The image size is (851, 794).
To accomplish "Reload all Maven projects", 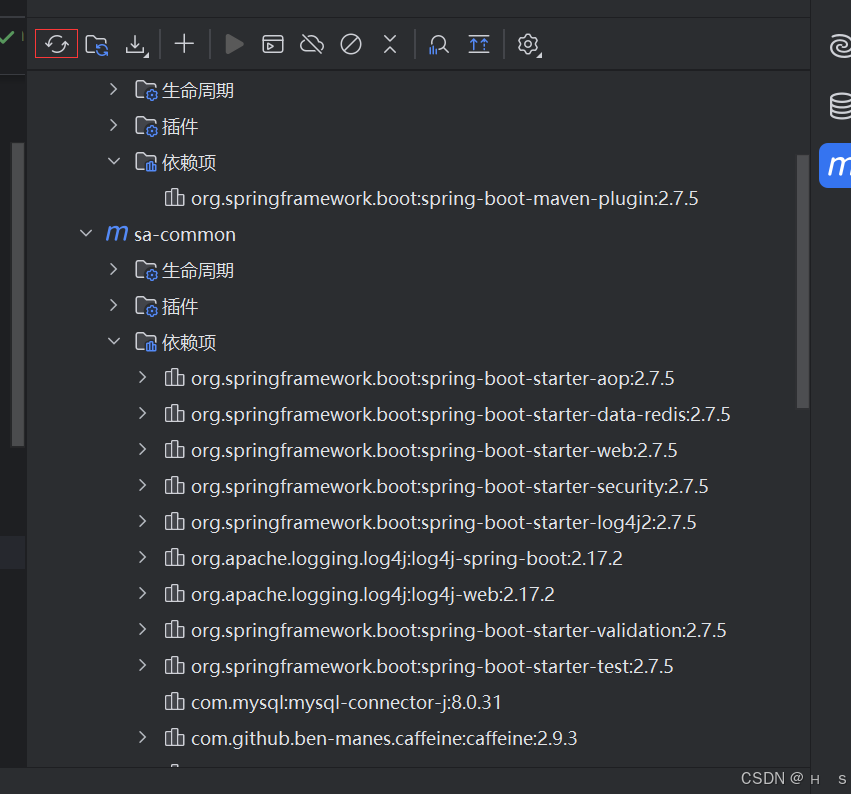I will (56, 44).
